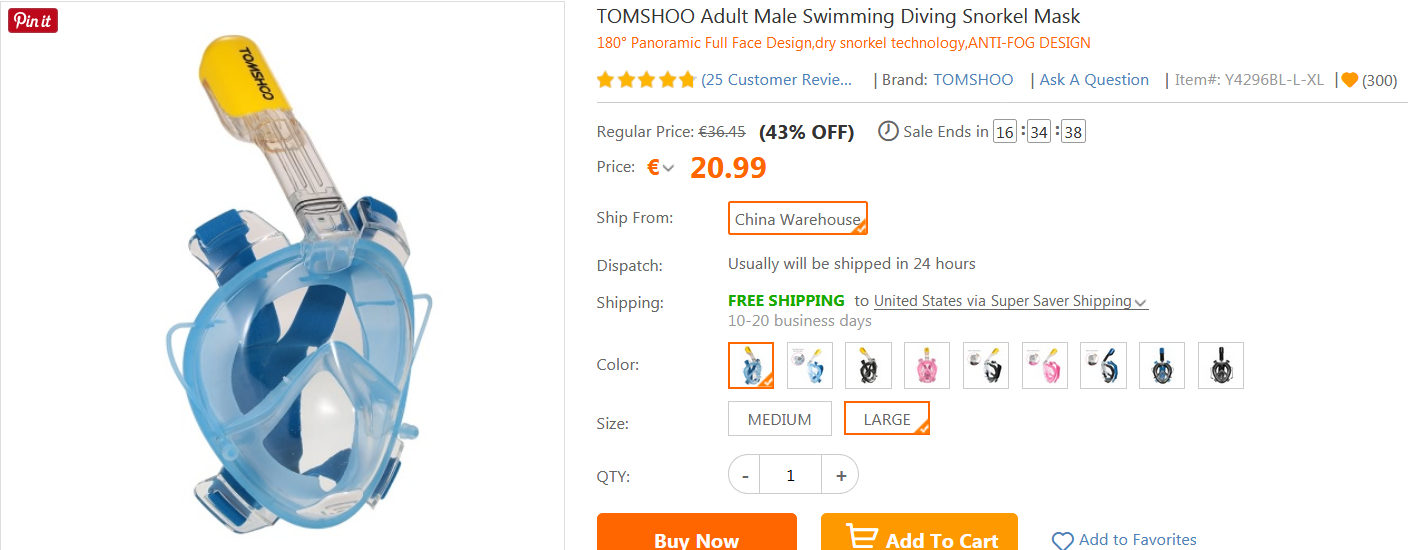1408x550 pixels.
Task: Open the 25 Customer Reviews link
Action: click(777, 80)
